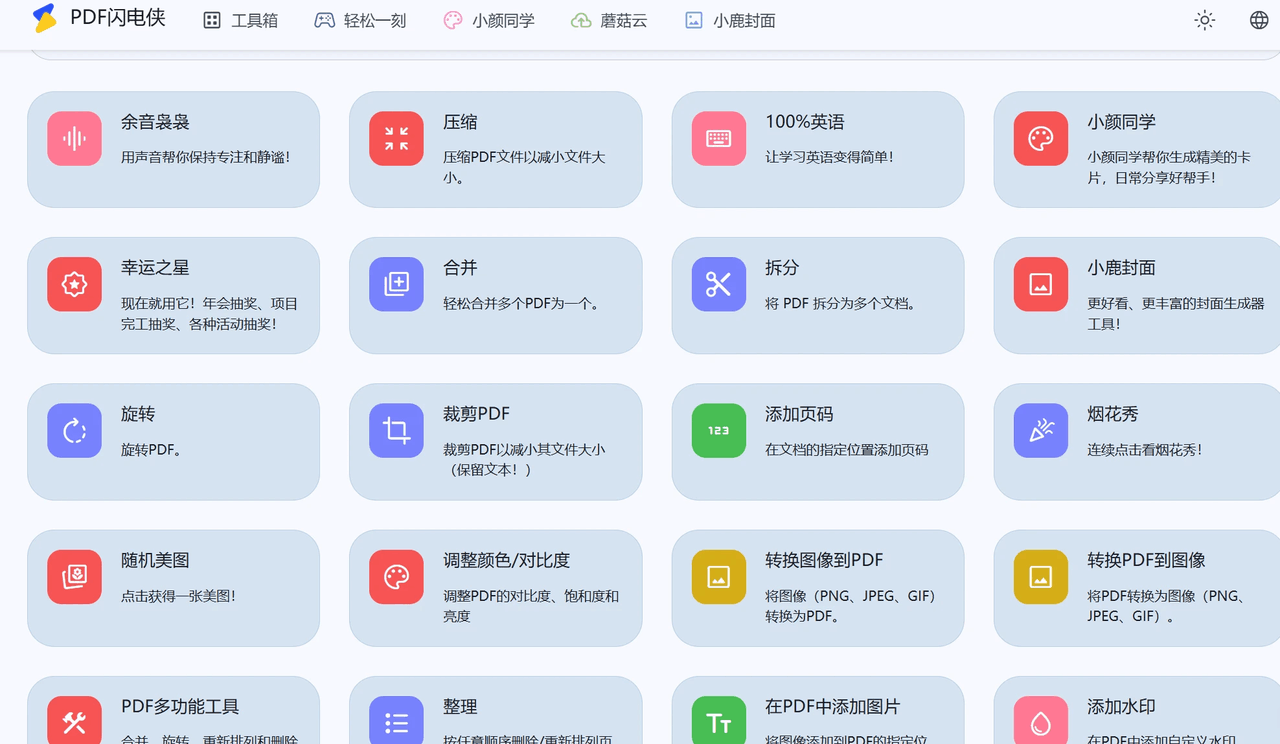Click the 添加页码 123 icon
The height and width of the screenshot is (744, 1280).
coord(719,430)
